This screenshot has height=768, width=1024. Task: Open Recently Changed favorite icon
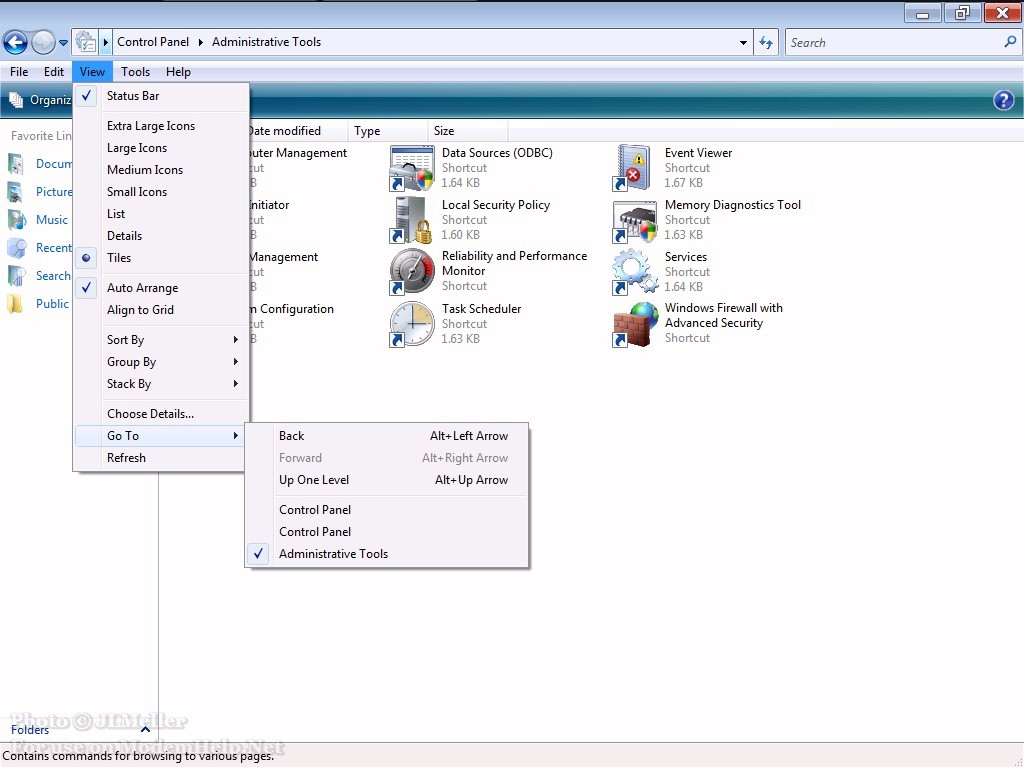click(16, 248)
